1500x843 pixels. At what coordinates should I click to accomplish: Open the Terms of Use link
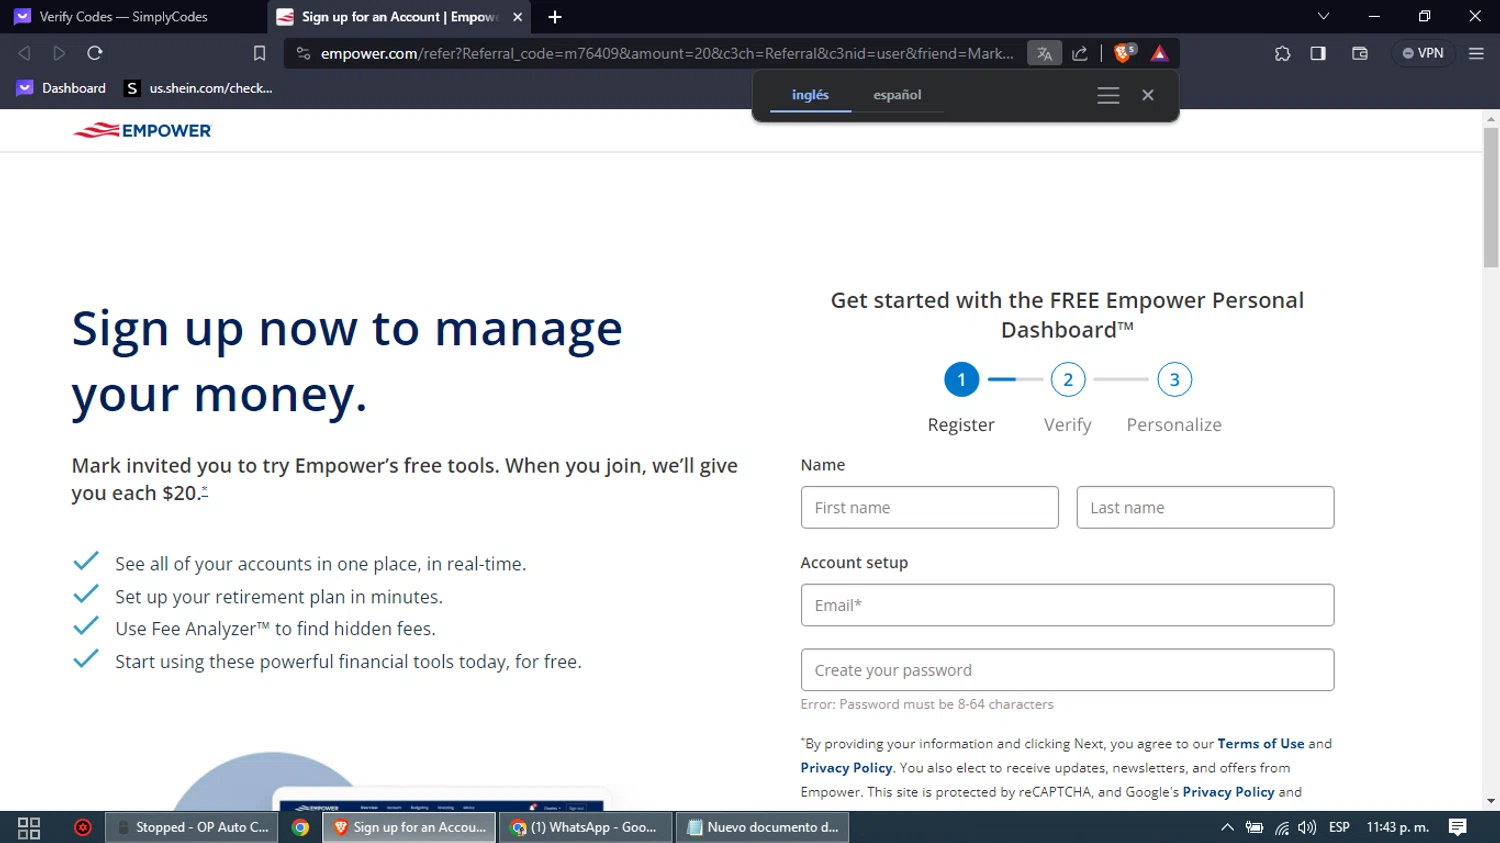(x=1260, y=744)
